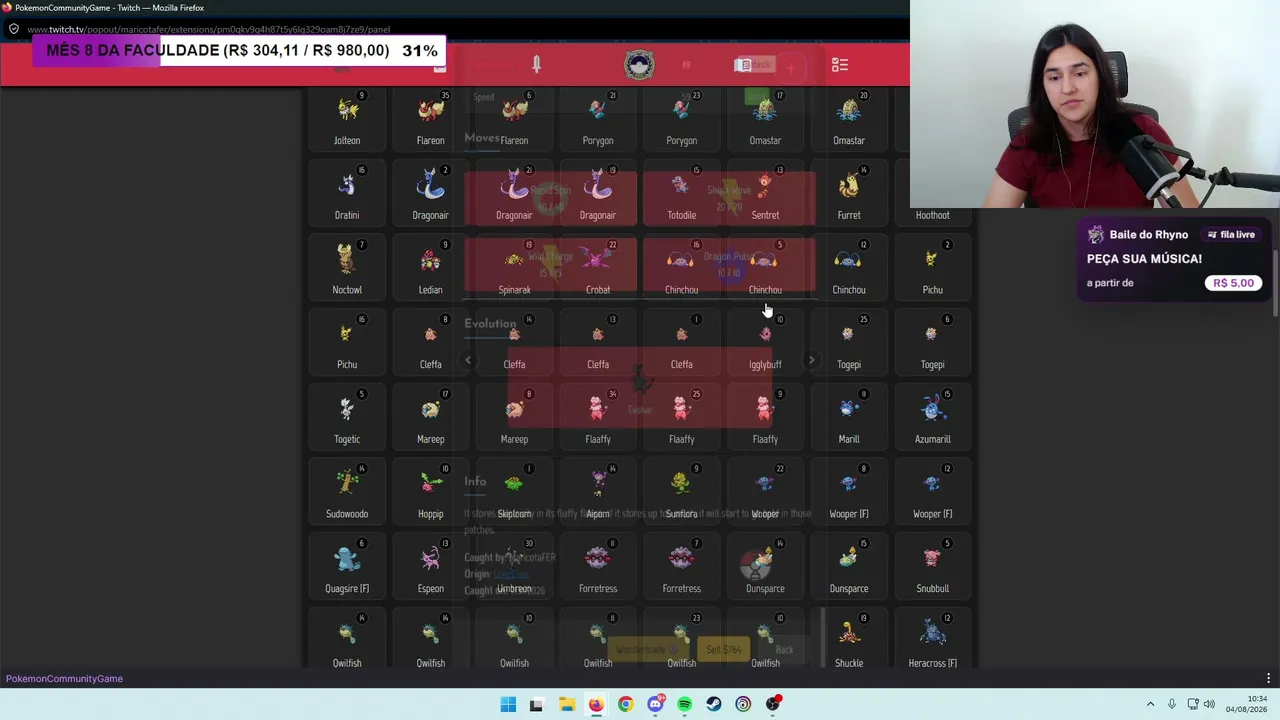Viewport: 1280px width, 720px height.
Task: Select the Espeon card
Action: point(431,568)
